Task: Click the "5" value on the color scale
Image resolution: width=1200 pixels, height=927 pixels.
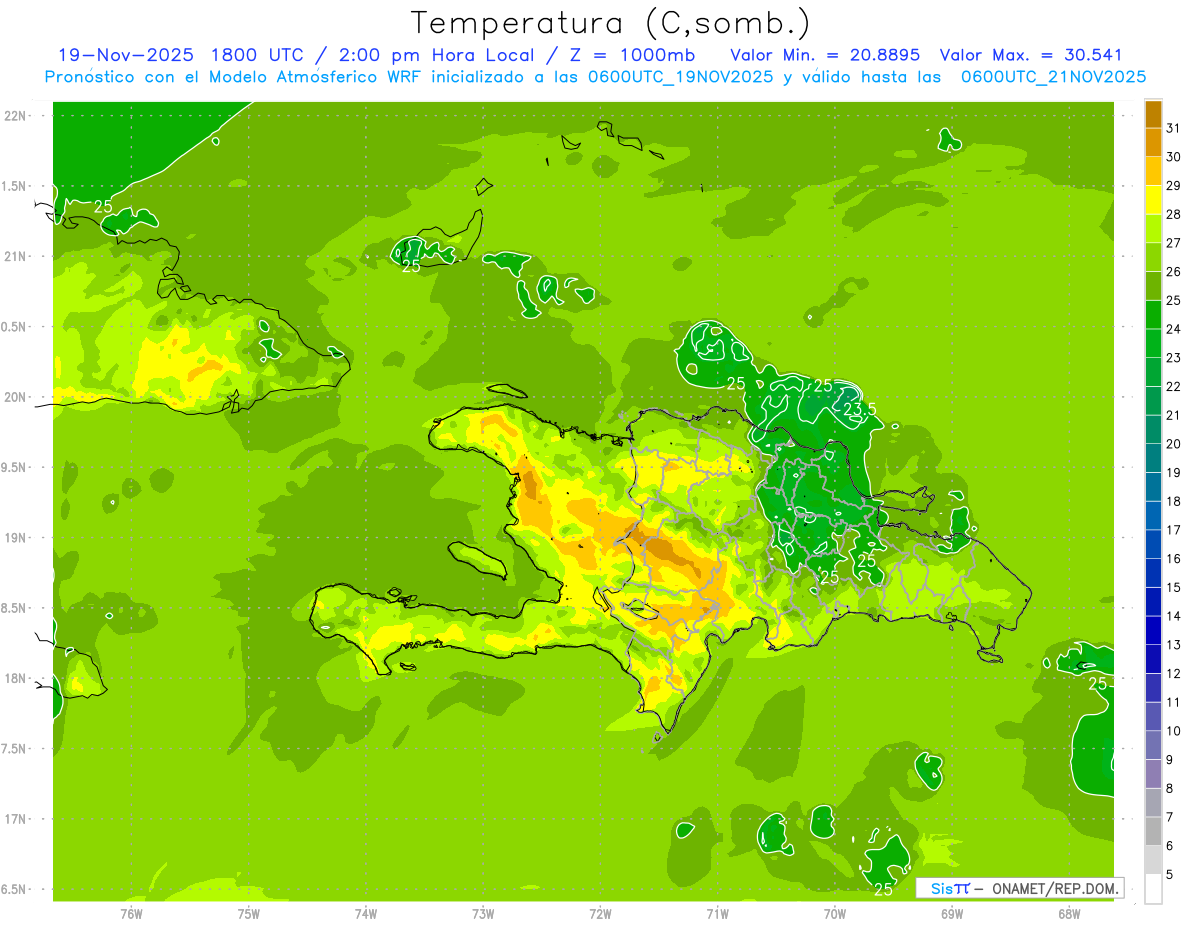Action: 1170,874
